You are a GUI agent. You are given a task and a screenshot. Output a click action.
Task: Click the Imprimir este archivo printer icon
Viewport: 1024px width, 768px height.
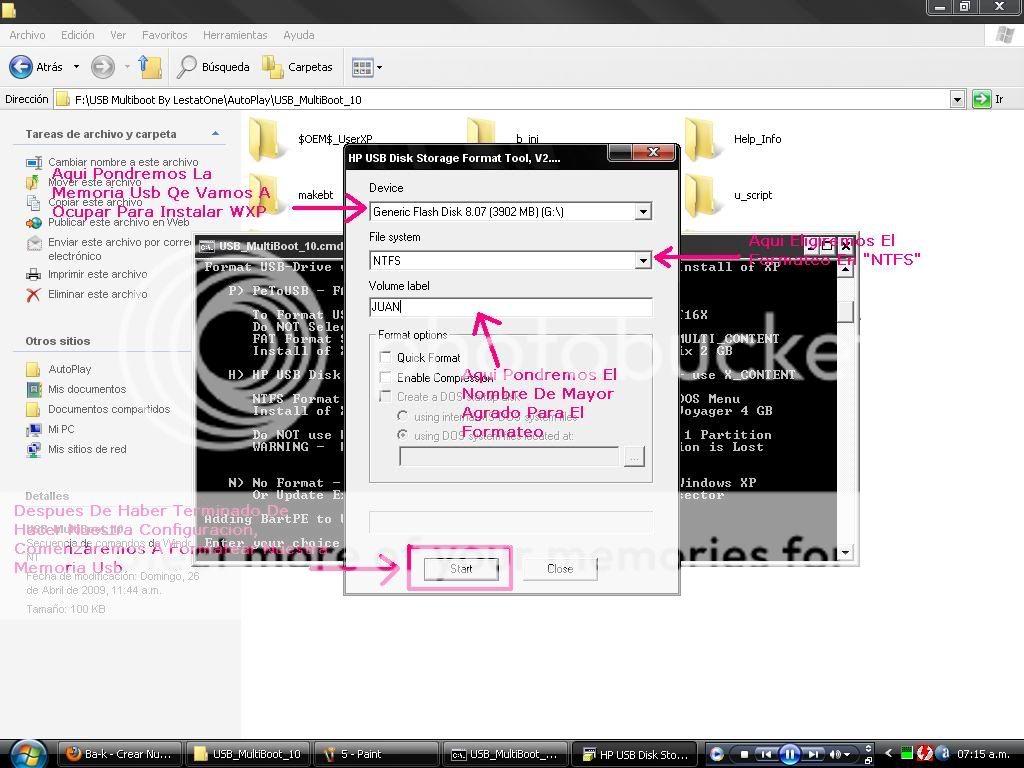33,274
